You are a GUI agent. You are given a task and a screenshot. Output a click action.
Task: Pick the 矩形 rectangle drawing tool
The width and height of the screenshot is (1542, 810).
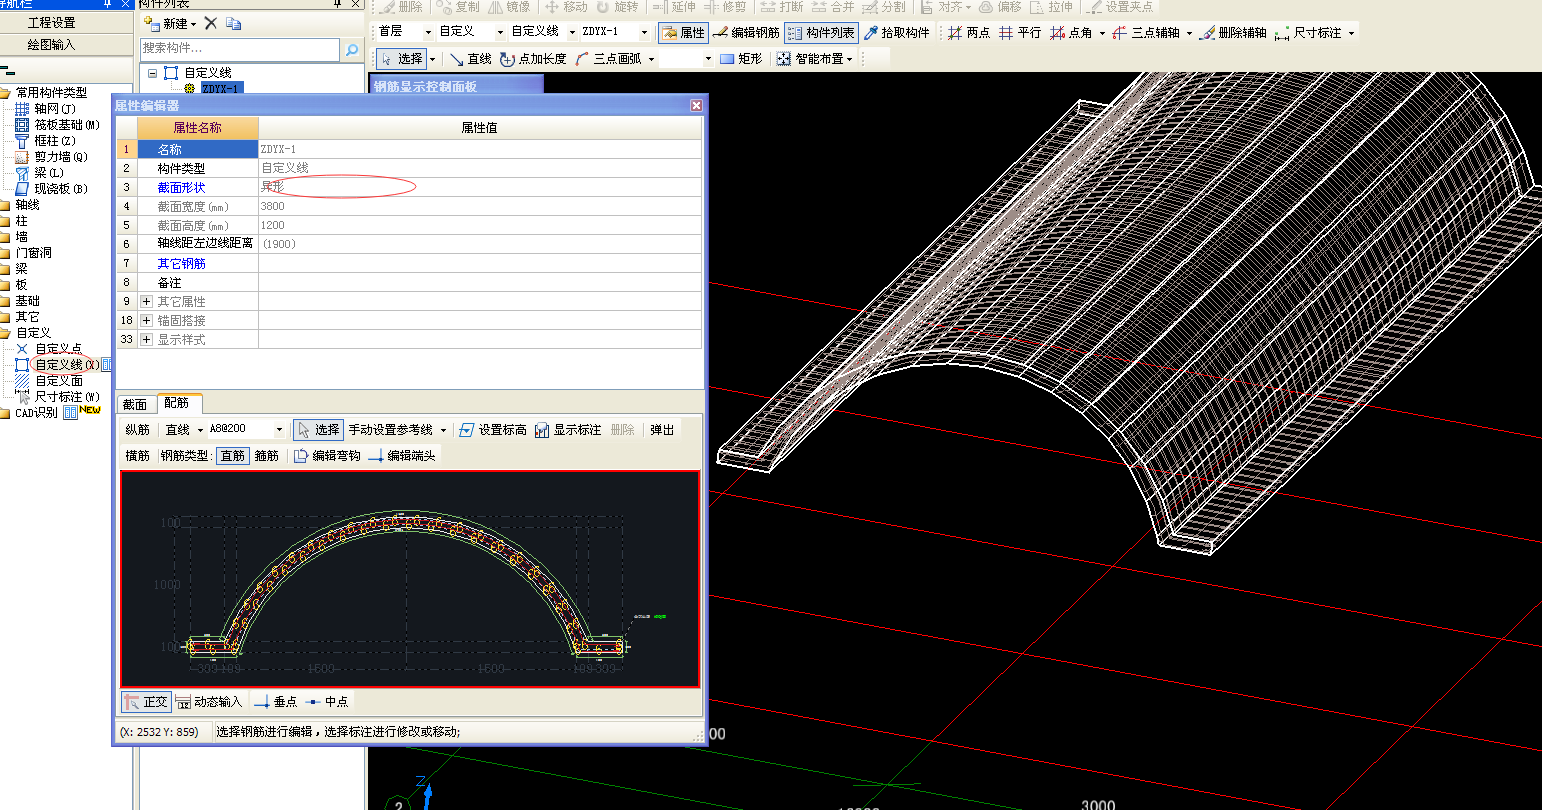click(x=740, y=59)
